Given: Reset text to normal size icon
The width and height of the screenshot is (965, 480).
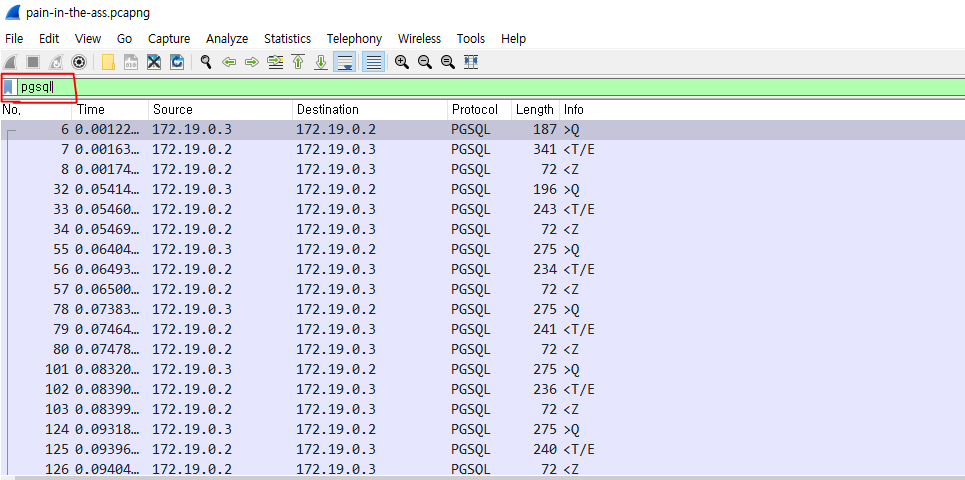Looking at the screenshot, I should pyautogui.click(x=448, y=62).
